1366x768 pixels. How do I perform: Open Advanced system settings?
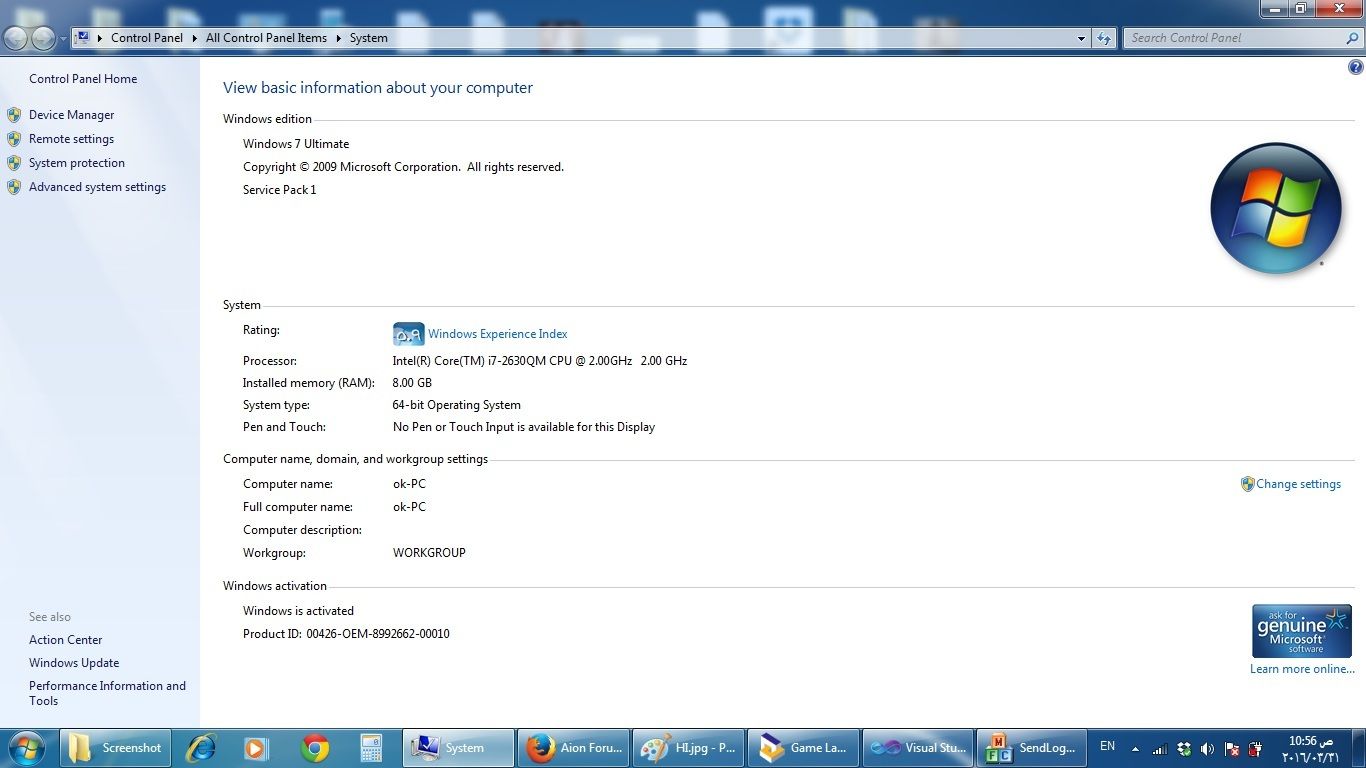97,187
